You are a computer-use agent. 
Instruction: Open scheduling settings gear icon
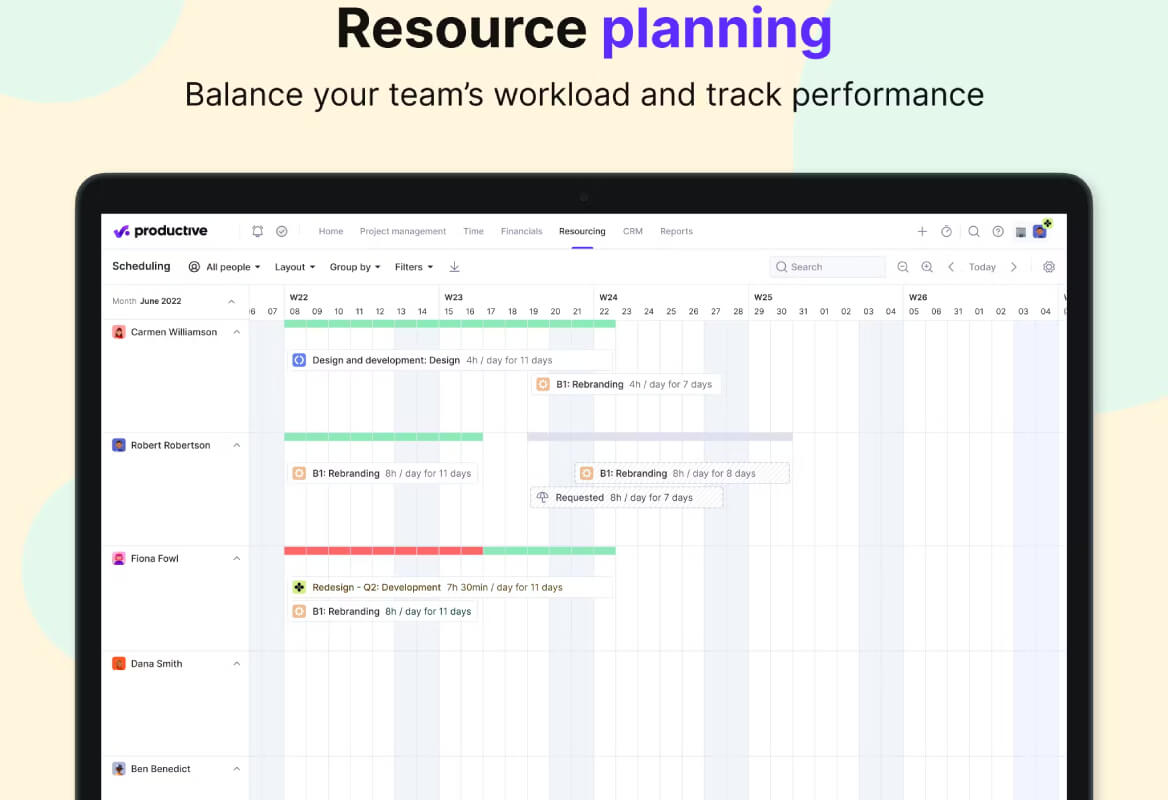point(1049,267)
